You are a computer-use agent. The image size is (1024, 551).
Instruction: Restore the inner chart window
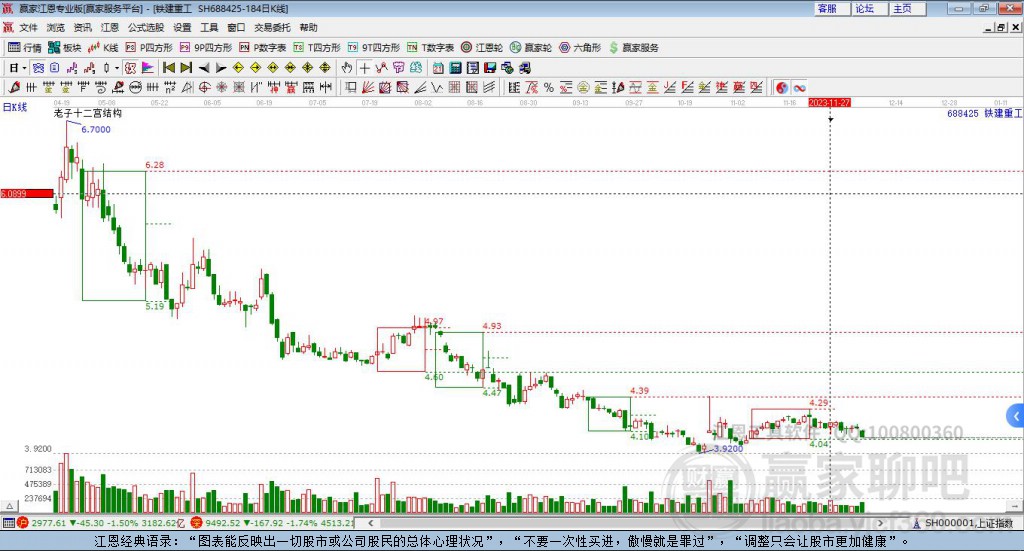coord(1001,27)
